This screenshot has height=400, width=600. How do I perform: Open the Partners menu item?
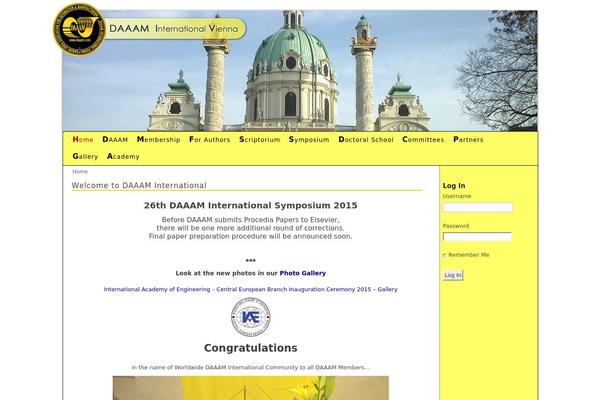click(x=468, y=139)
